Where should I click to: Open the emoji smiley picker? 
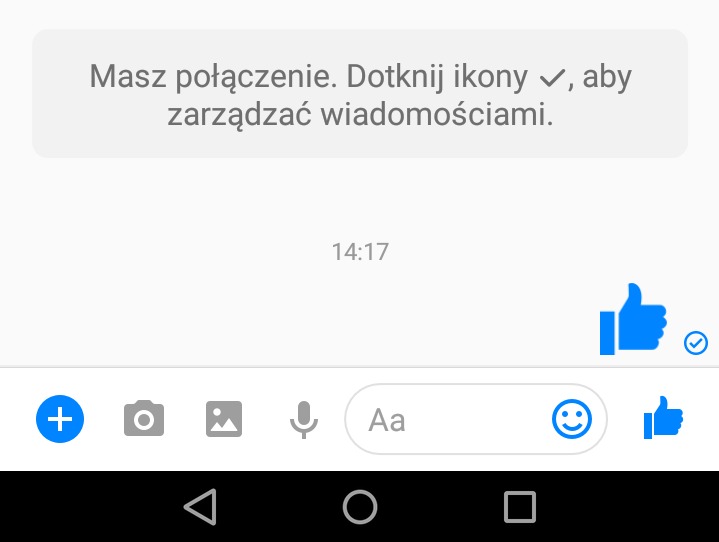point(572,419)
